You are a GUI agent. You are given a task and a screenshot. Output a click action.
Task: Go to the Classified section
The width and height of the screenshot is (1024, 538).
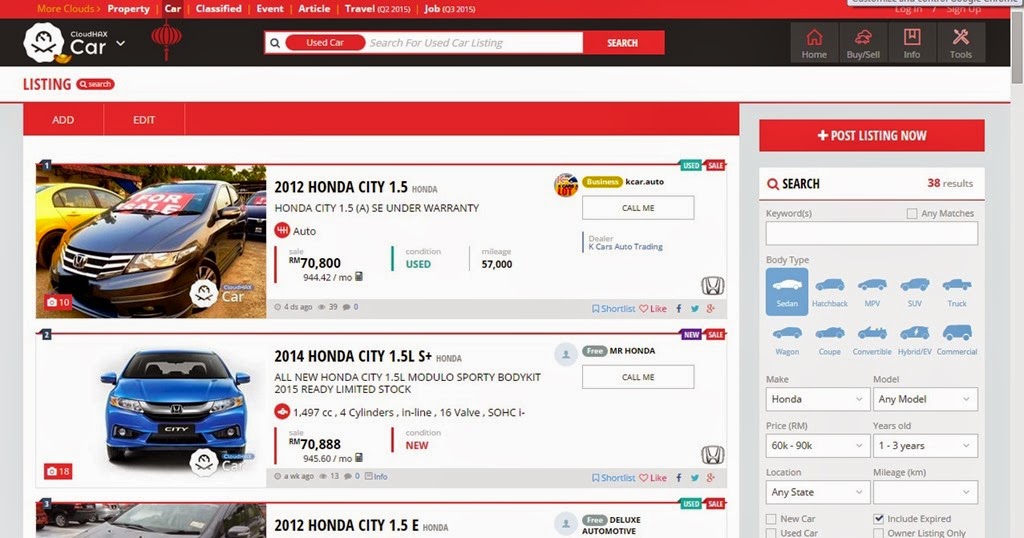click(x=219, y=8)
